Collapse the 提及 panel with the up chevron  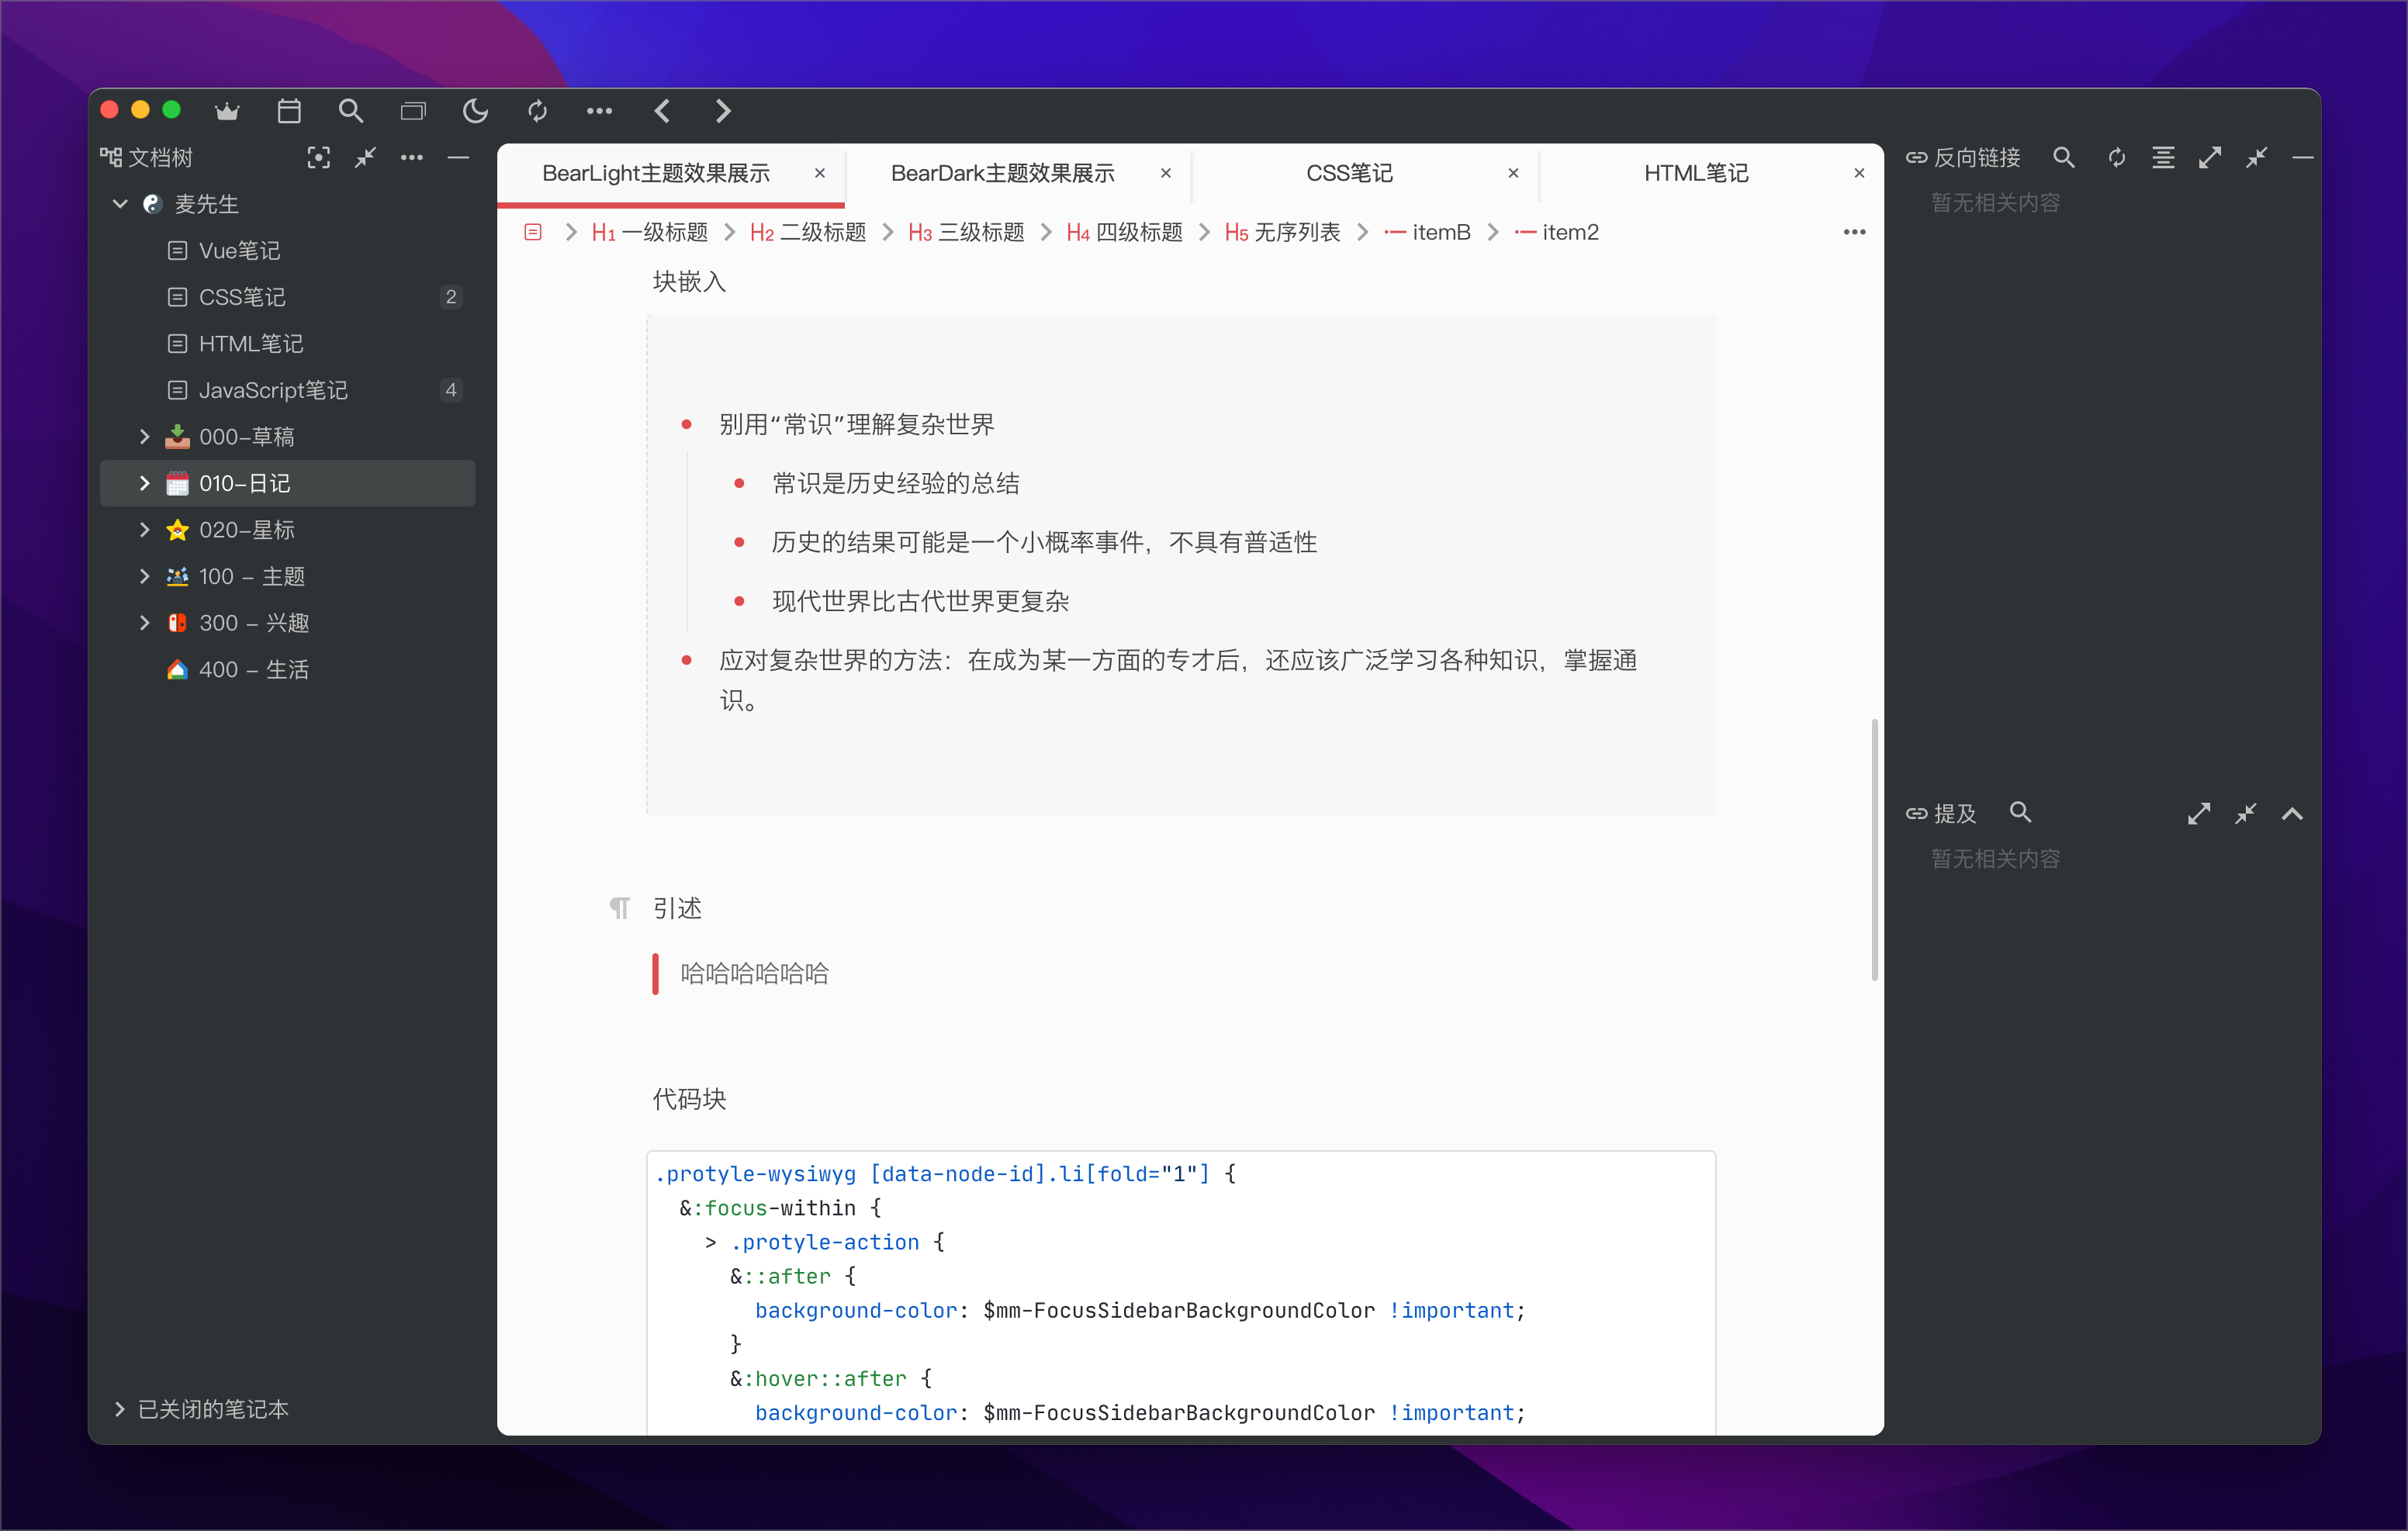coord(2292,814)
